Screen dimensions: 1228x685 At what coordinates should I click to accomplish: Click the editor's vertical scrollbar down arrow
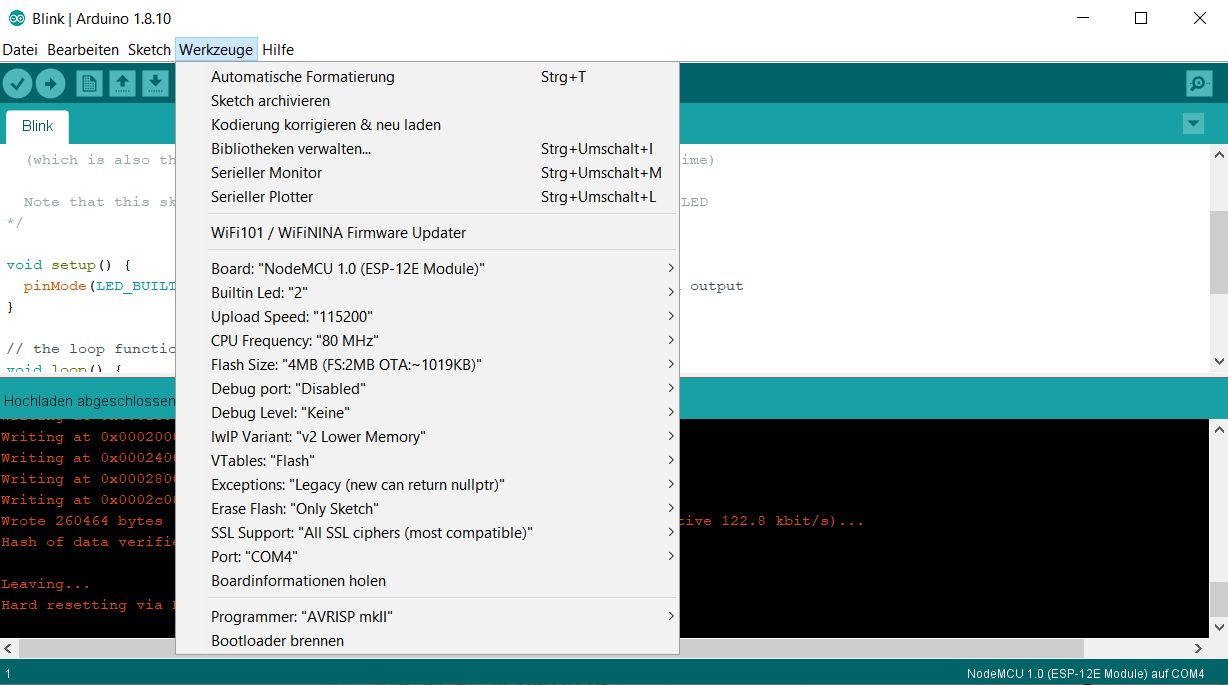pos(1219,362)
